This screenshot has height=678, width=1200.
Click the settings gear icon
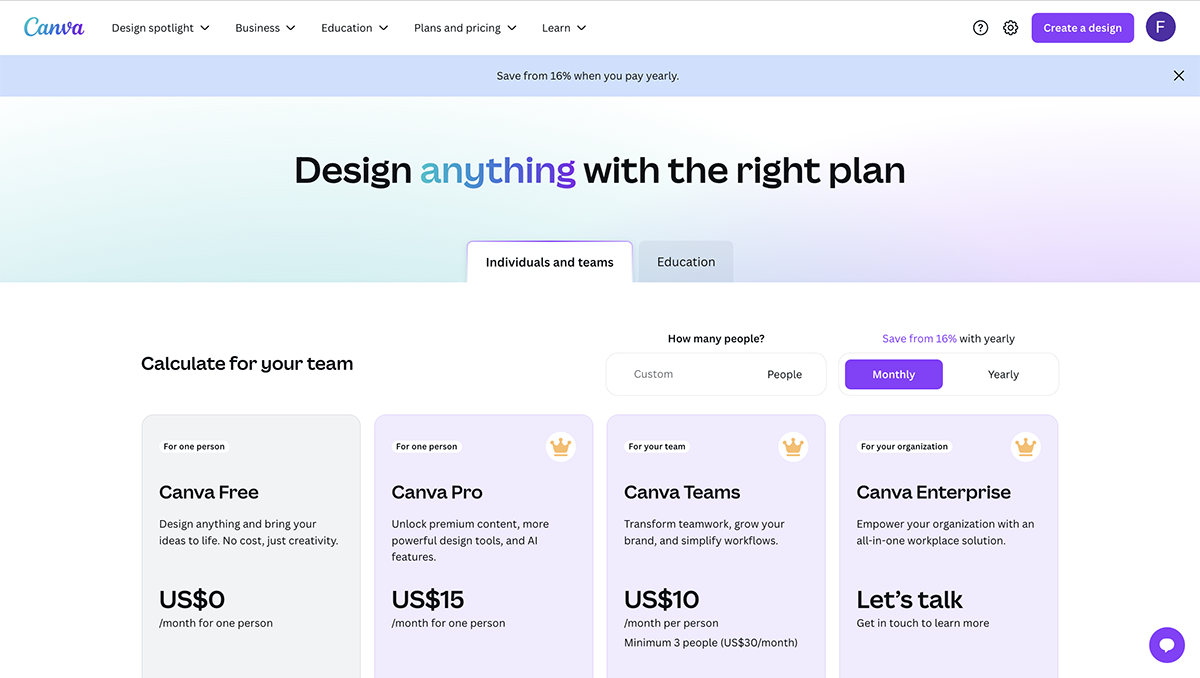(1010, 27)
